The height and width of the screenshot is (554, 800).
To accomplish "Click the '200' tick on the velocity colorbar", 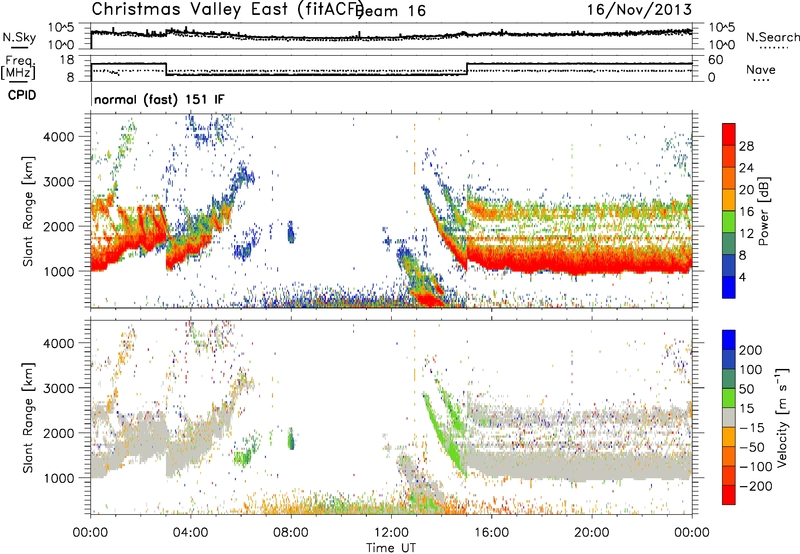I will point(751,350).
